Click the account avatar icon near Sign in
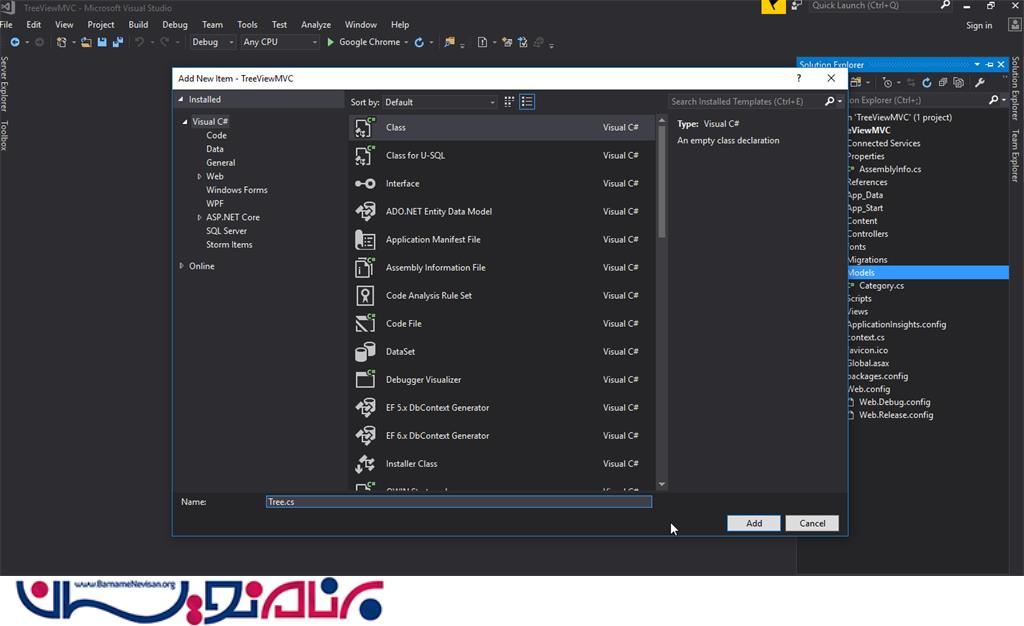 pos(1014,25)
